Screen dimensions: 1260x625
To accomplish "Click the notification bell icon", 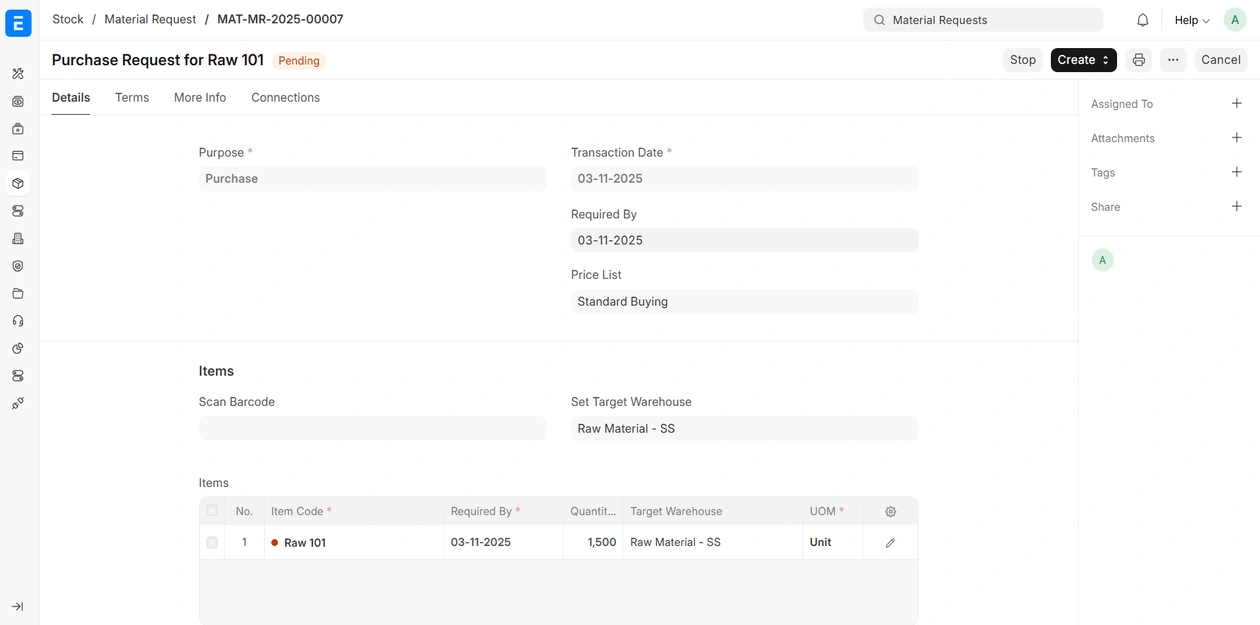I will click(x=1142, y=20).
